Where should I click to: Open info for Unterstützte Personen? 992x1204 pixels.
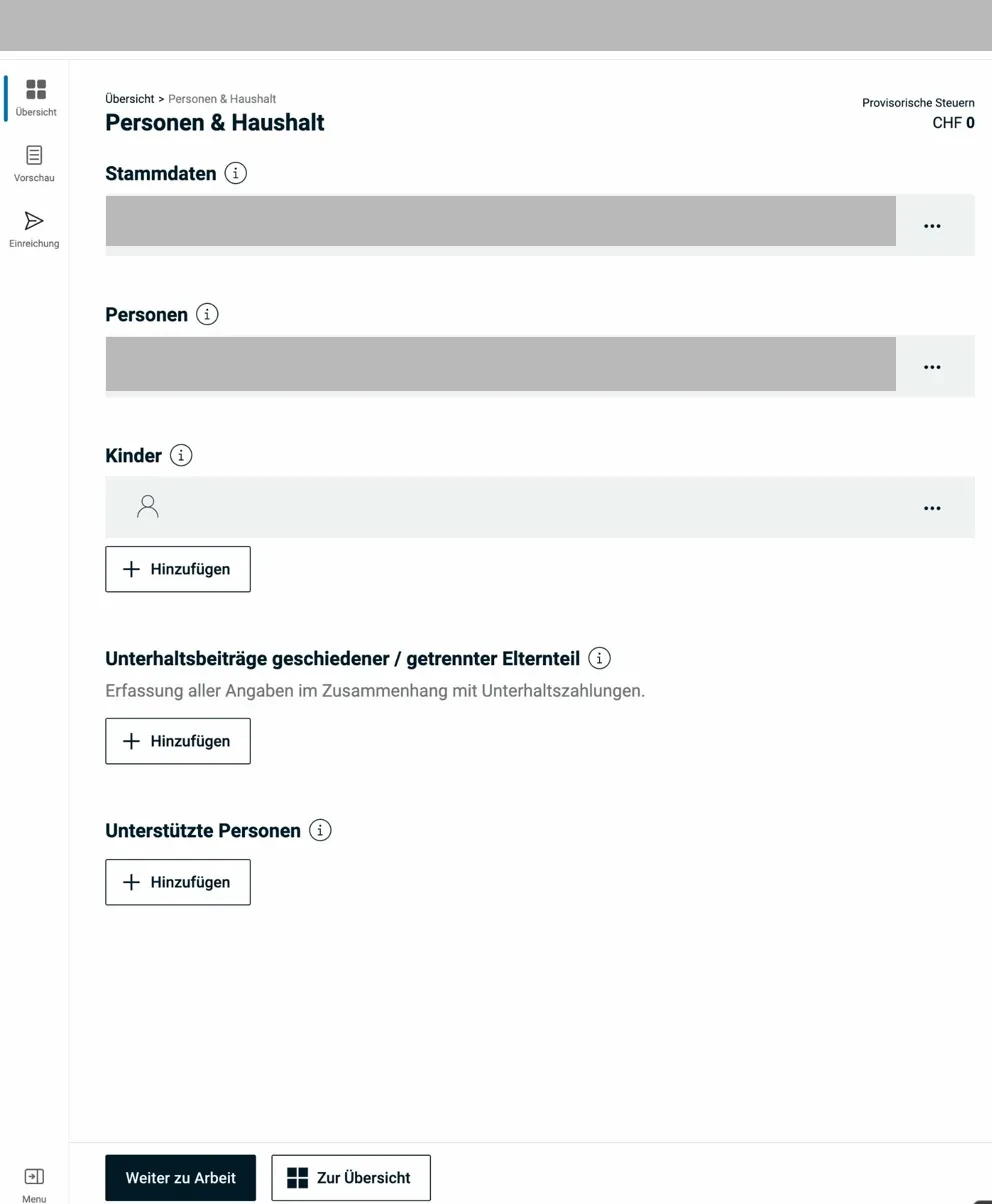(x=320, y=830)
